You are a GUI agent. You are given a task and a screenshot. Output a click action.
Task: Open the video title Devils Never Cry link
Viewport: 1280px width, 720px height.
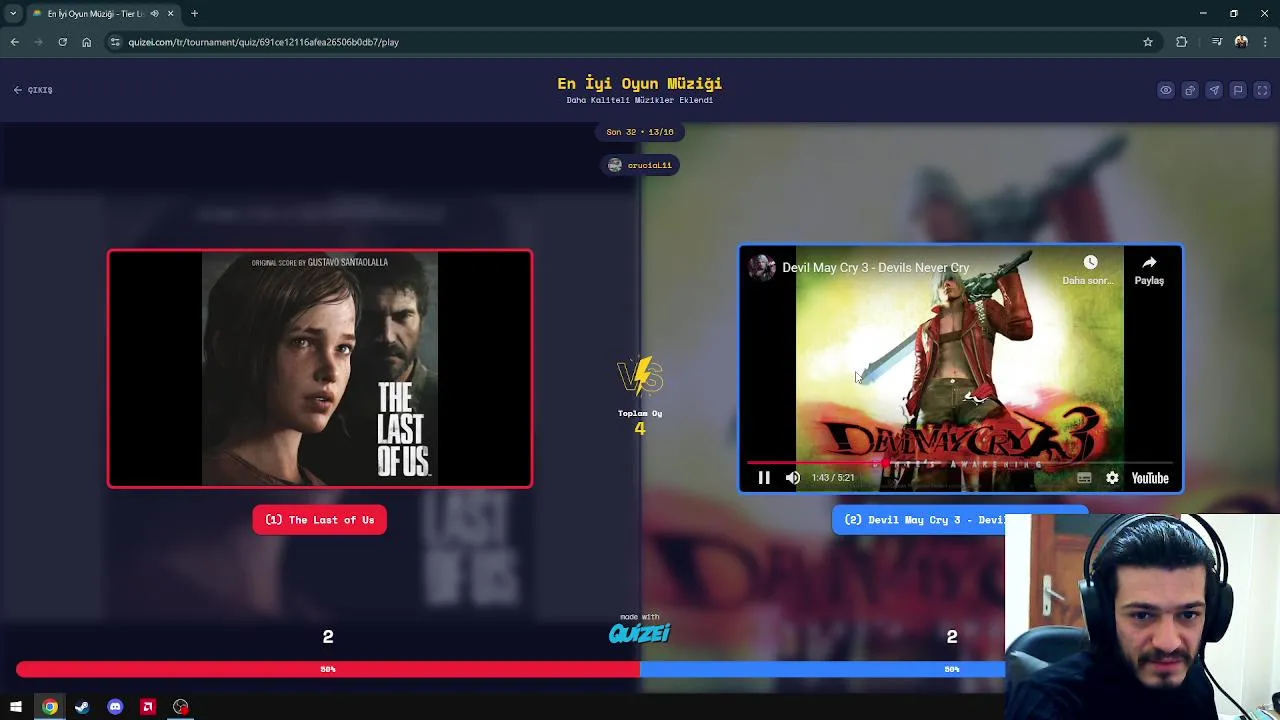[875, 268]
